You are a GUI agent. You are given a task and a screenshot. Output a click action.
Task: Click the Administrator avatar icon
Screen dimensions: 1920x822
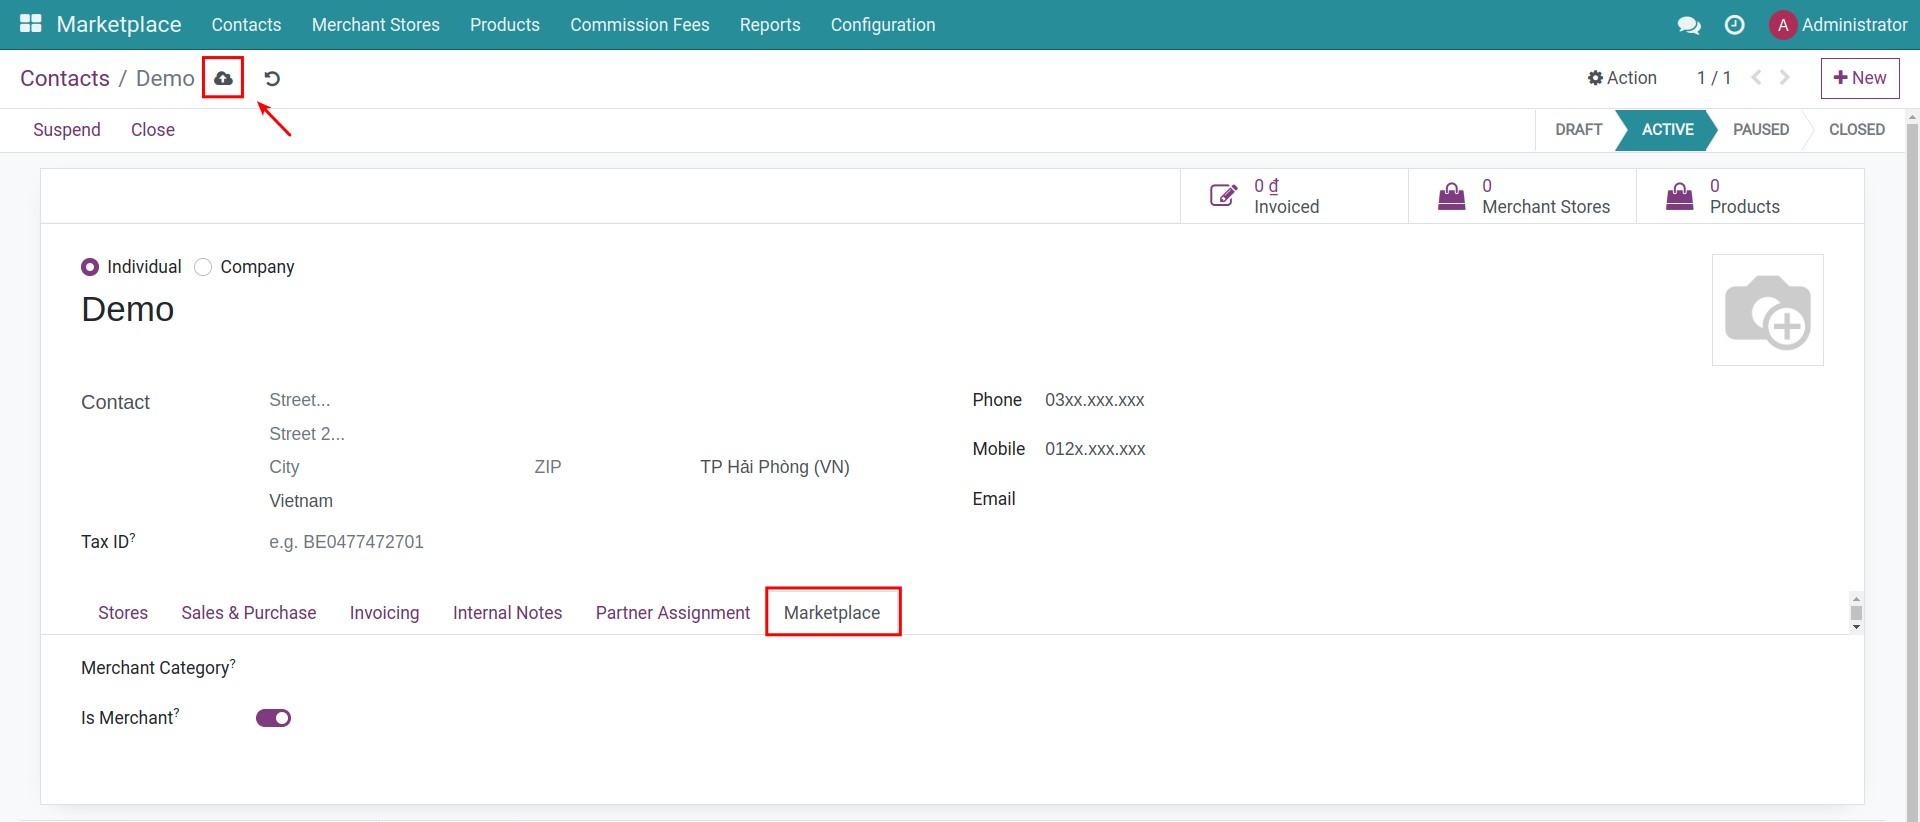(1783, 25)
